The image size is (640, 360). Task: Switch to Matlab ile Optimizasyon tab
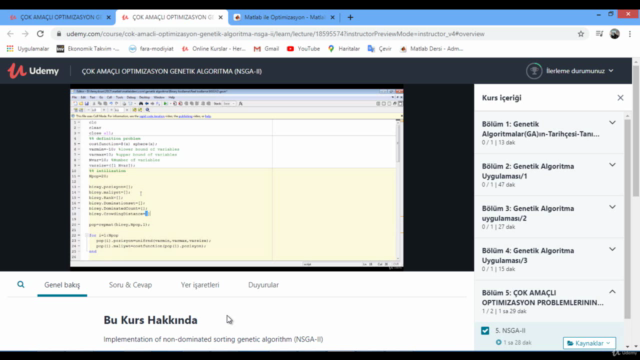pyautogui.click(x=284, y=17)
